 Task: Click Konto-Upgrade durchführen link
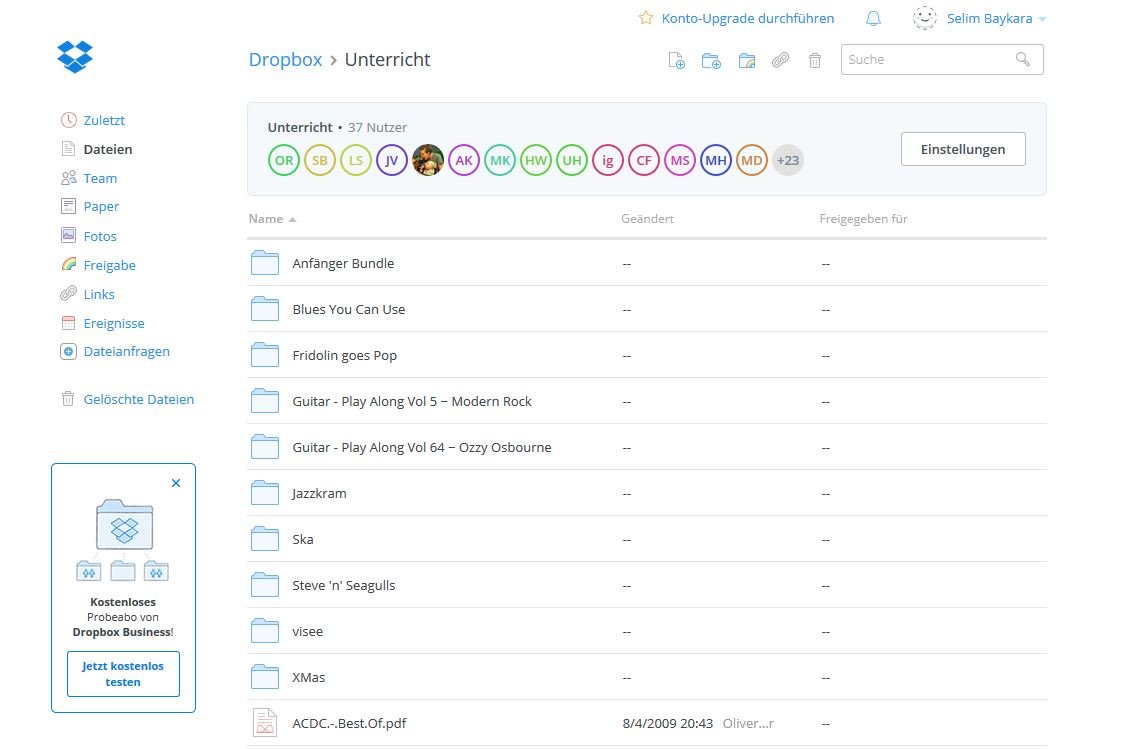(747, 18)
